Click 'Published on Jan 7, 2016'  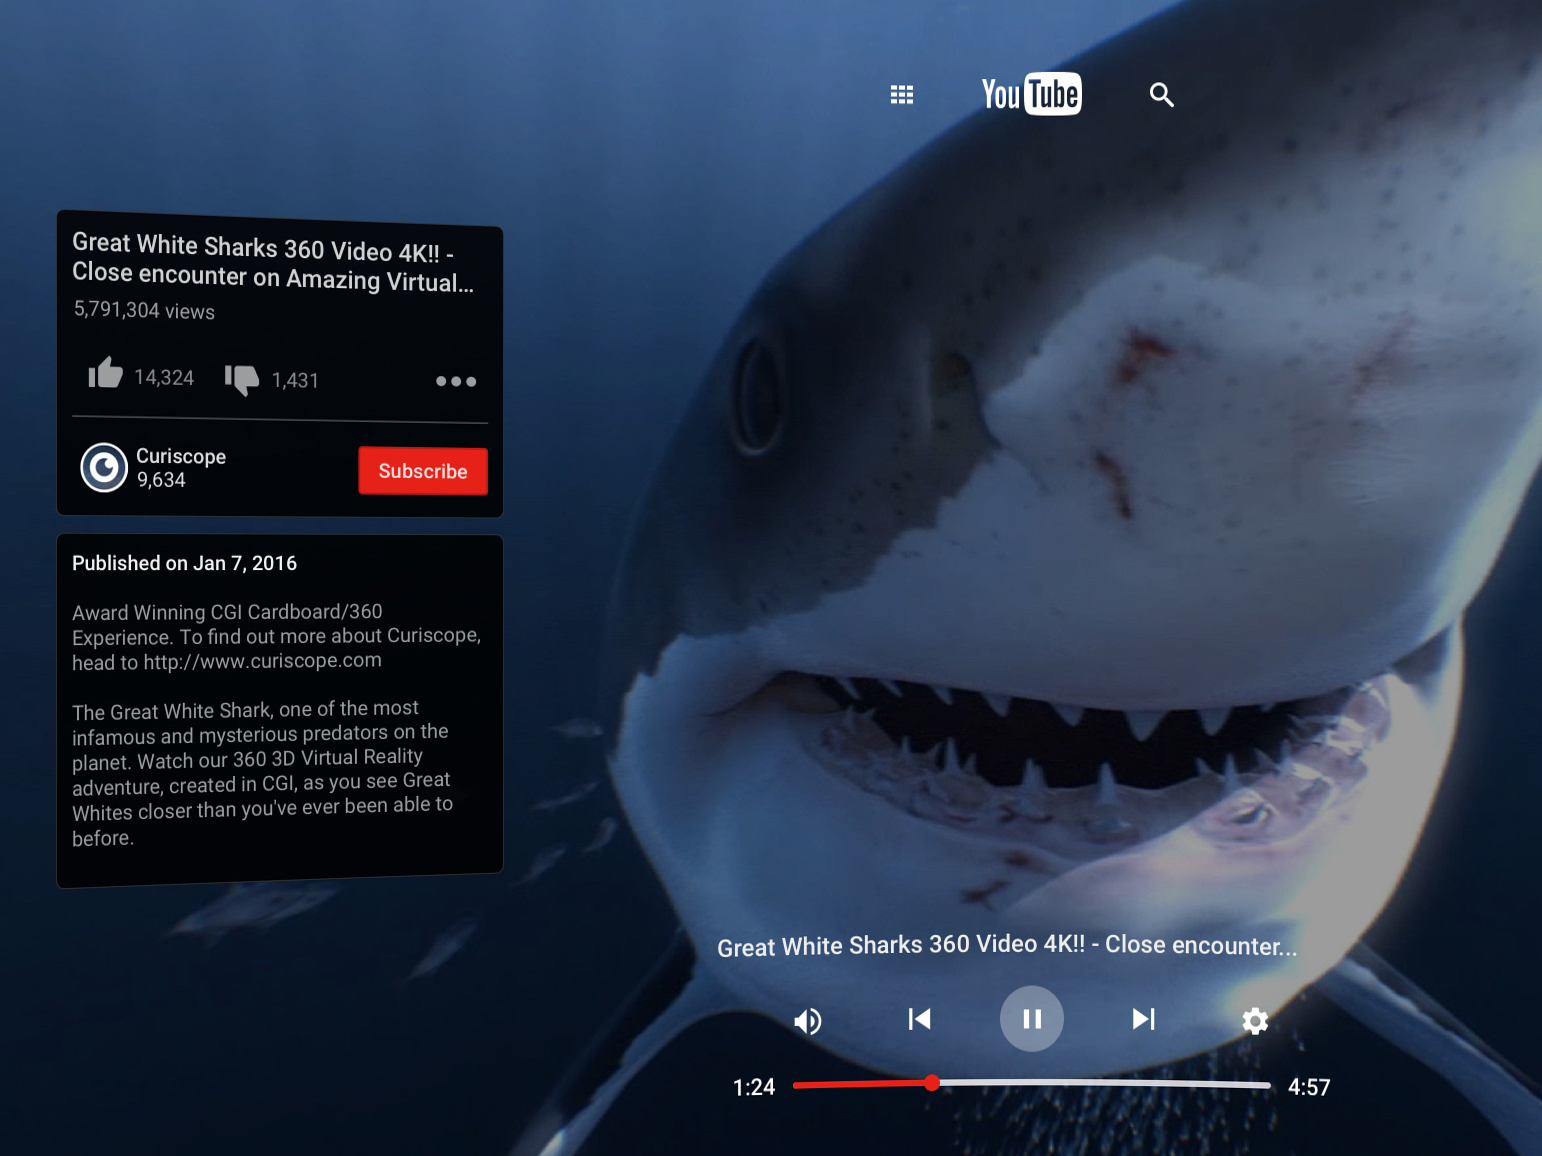pyautogui.click(x=184, y=563)
